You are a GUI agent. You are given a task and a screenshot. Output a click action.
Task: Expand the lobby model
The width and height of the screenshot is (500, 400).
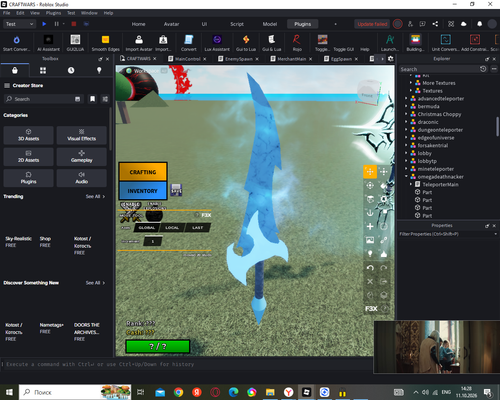tap(406, 153)
